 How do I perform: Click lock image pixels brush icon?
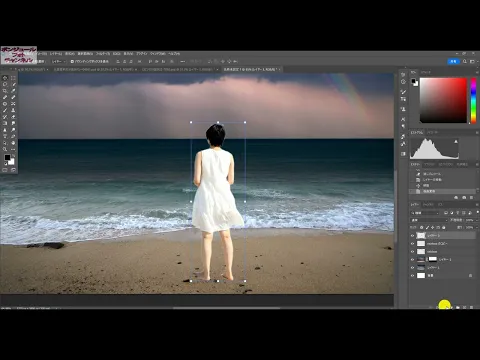pyautogui.click(x=428, y=227)
